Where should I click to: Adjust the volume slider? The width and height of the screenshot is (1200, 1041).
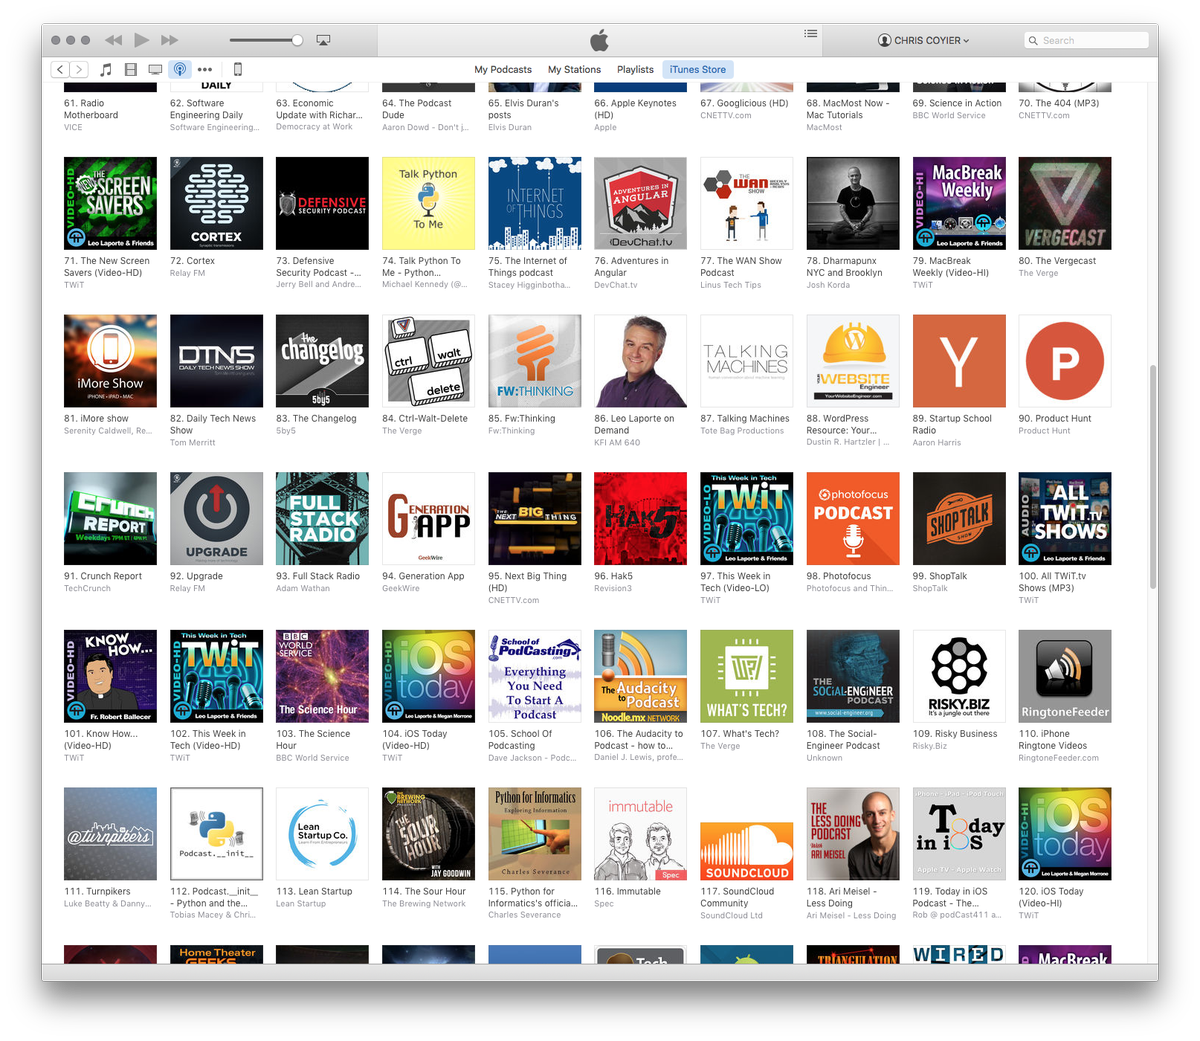click(x=266, y=40)
